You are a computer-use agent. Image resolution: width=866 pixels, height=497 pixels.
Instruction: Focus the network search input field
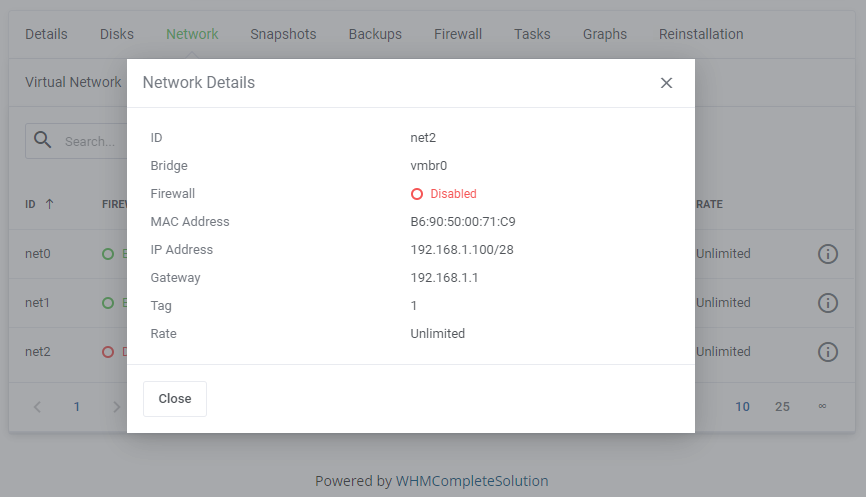coord(90,142)
